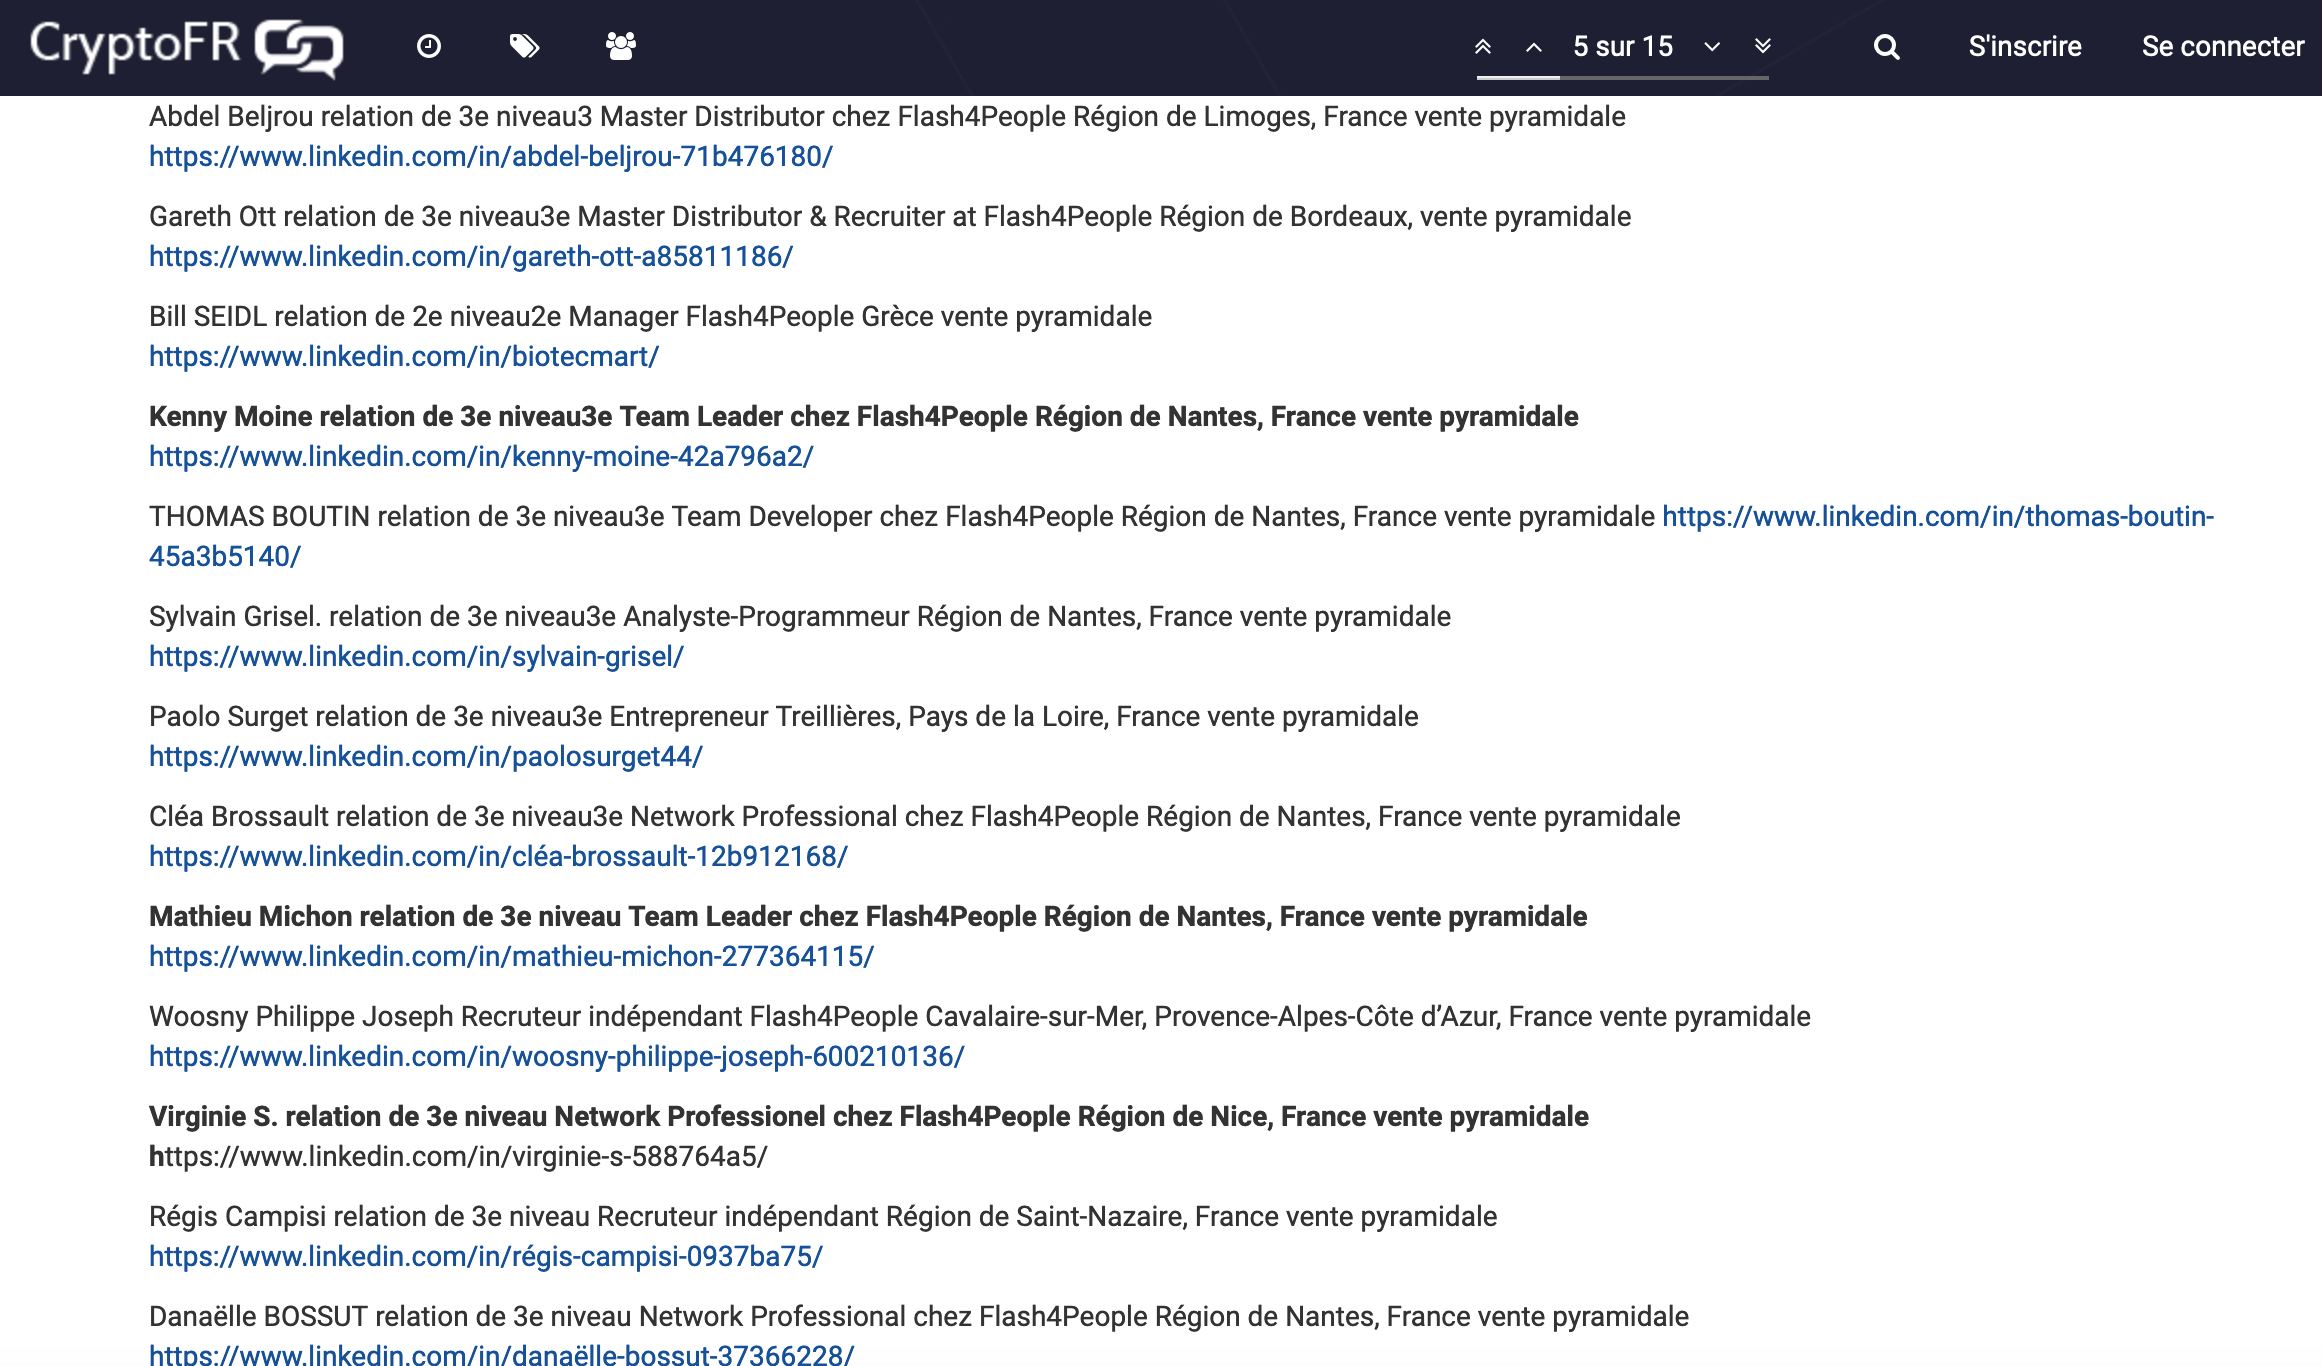This screenshot has width=2322, height=1366.
Task: Open the groups users icon
Action: [620, 46]
